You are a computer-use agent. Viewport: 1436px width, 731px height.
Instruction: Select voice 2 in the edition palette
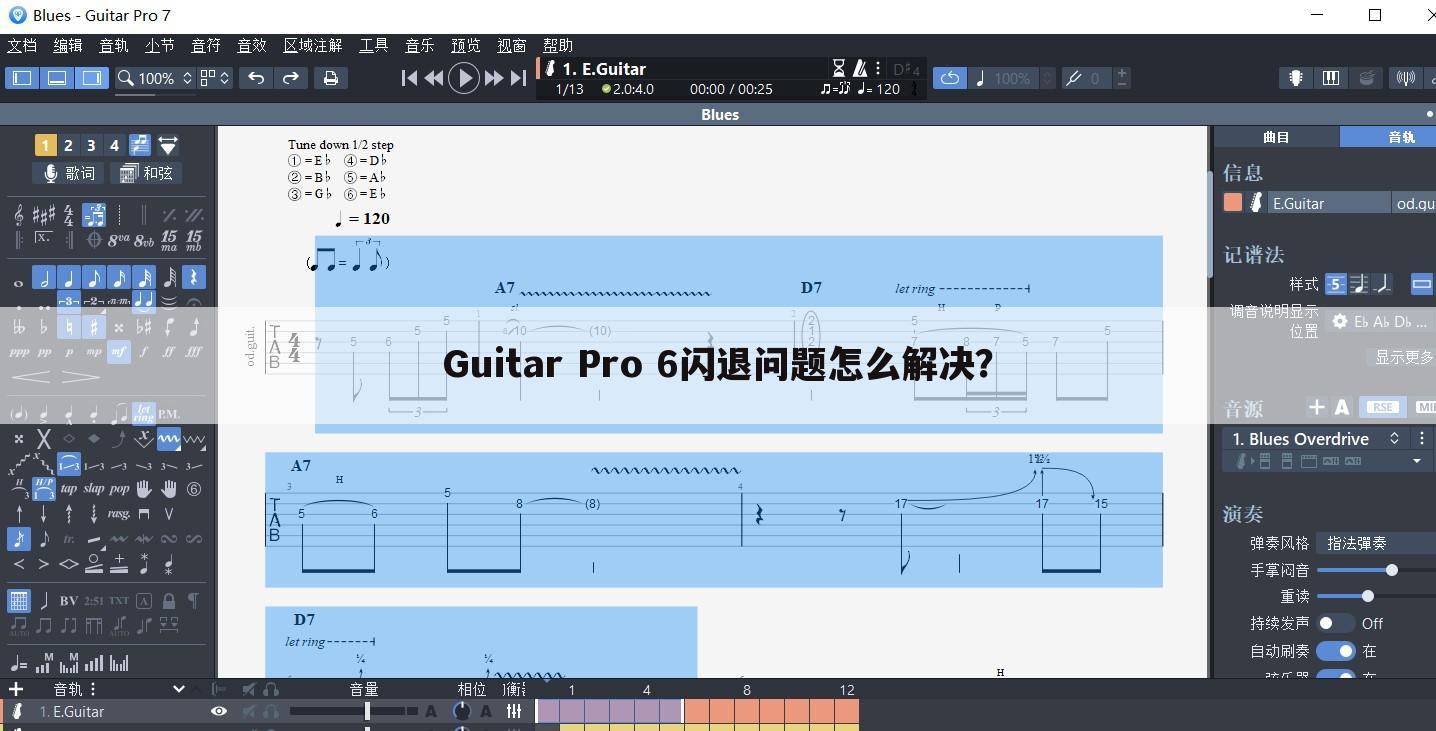[x=68, y=146]
